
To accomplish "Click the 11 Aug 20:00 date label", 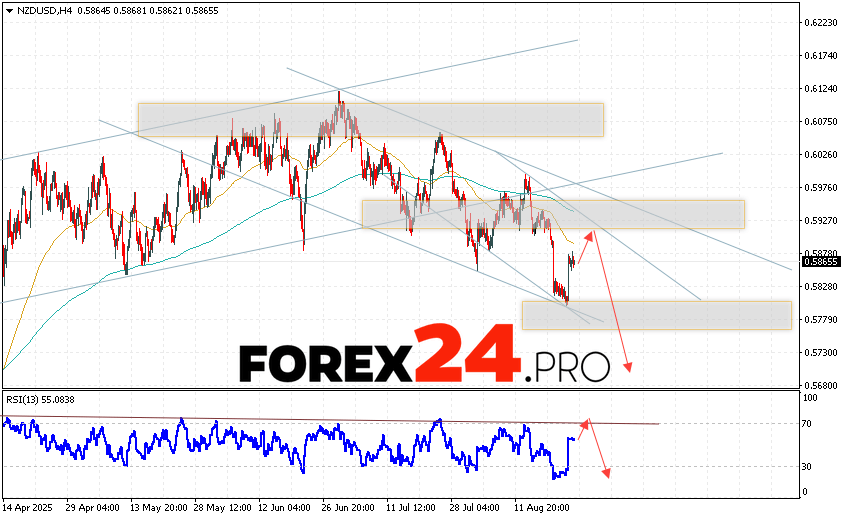I will click(540, 508).
